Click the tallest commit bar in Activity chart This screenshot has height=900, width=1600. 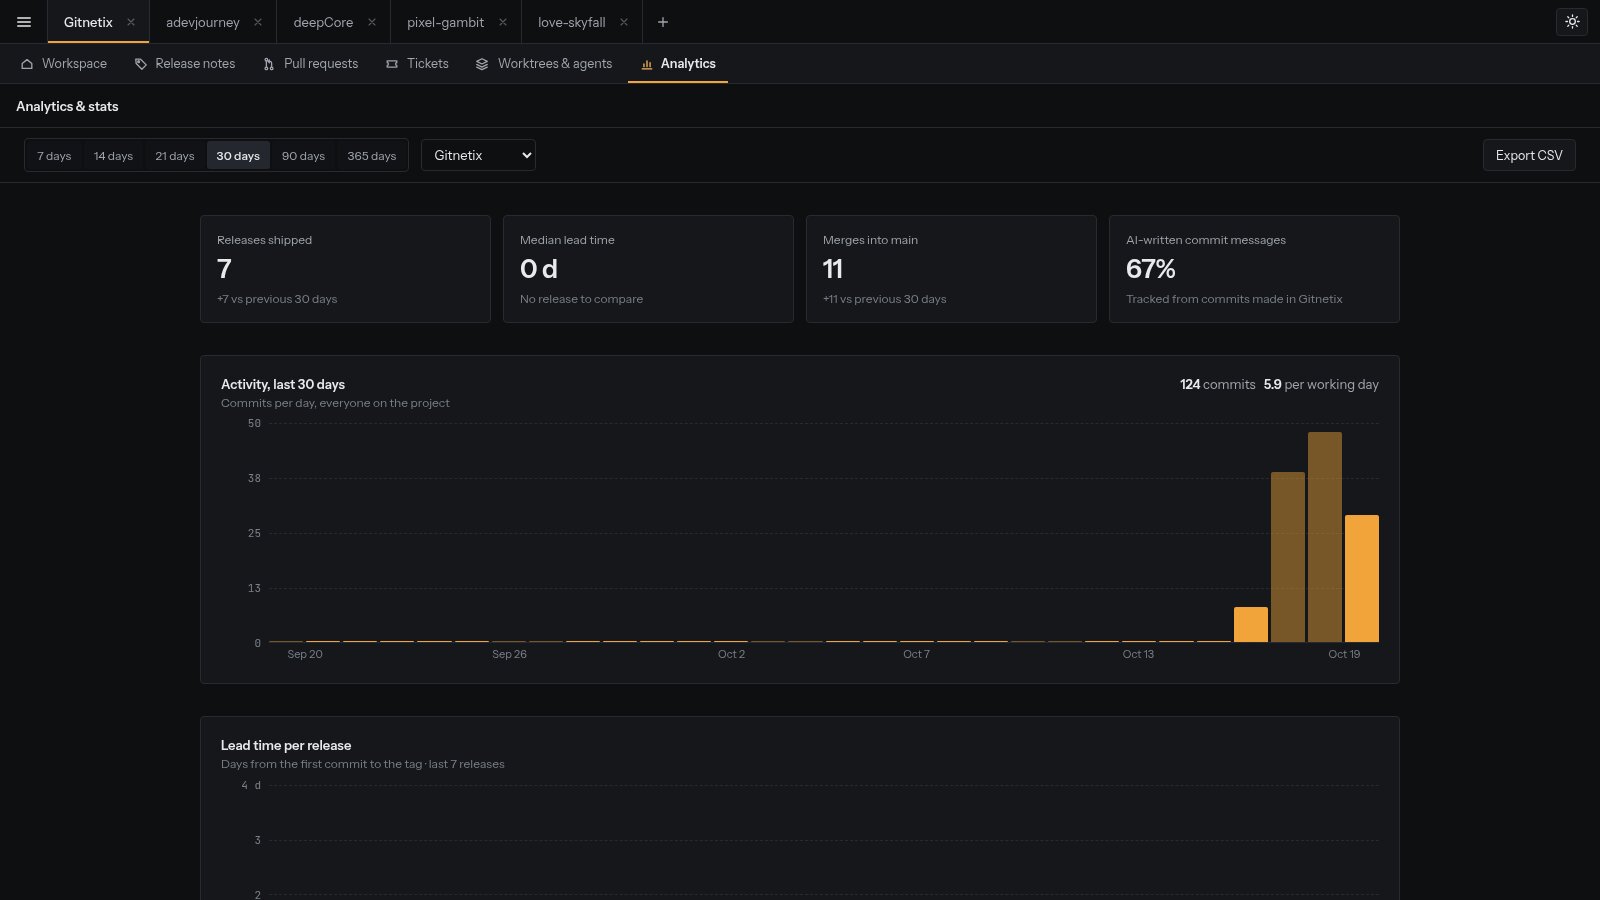(x=1325, y=537)
